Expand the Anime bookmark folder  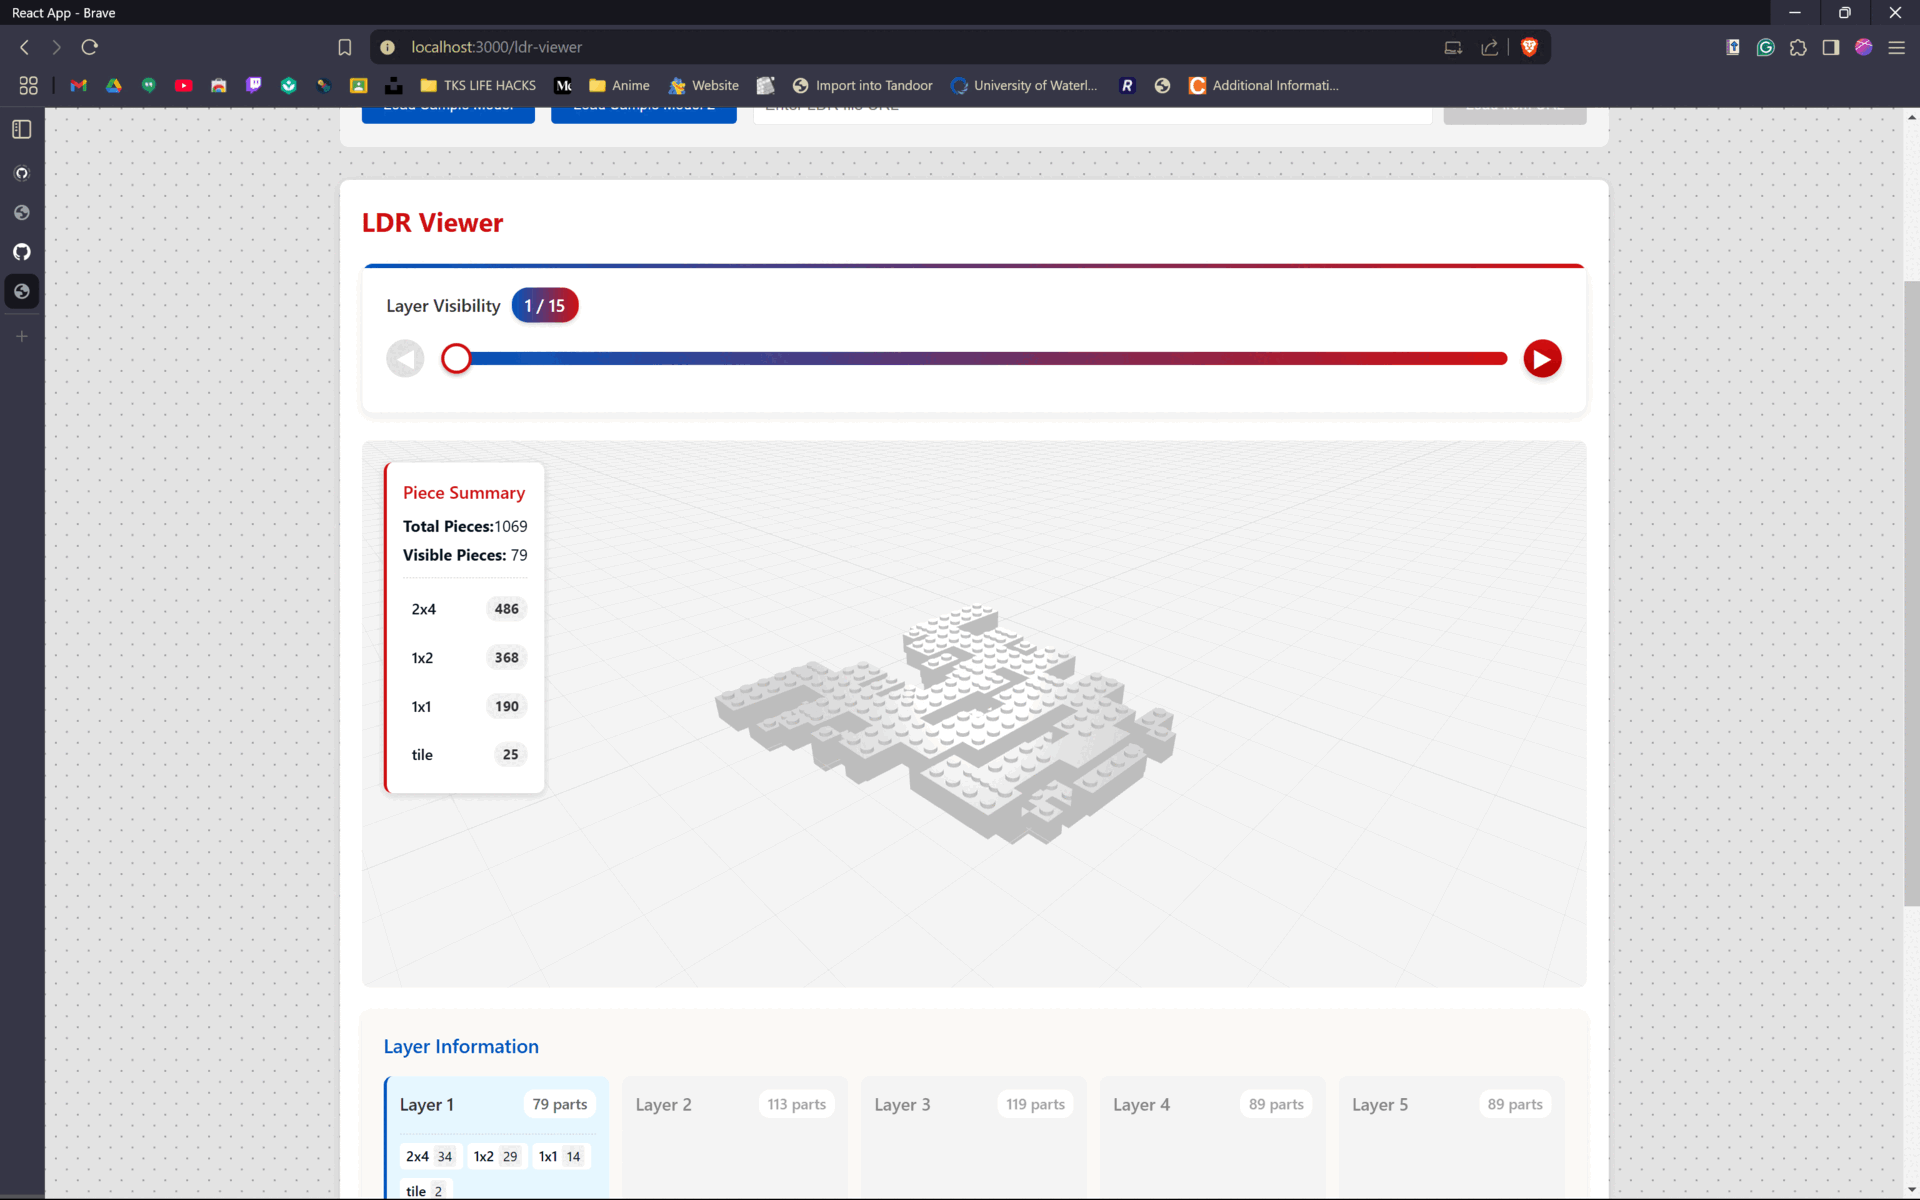(619, 86)
